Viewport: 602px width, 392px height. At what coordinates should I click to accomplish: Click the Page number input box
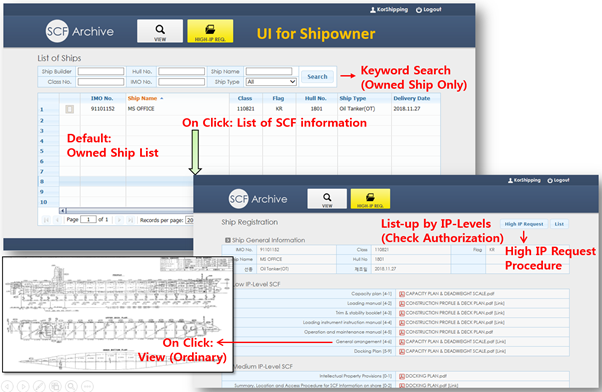[88, 220]
